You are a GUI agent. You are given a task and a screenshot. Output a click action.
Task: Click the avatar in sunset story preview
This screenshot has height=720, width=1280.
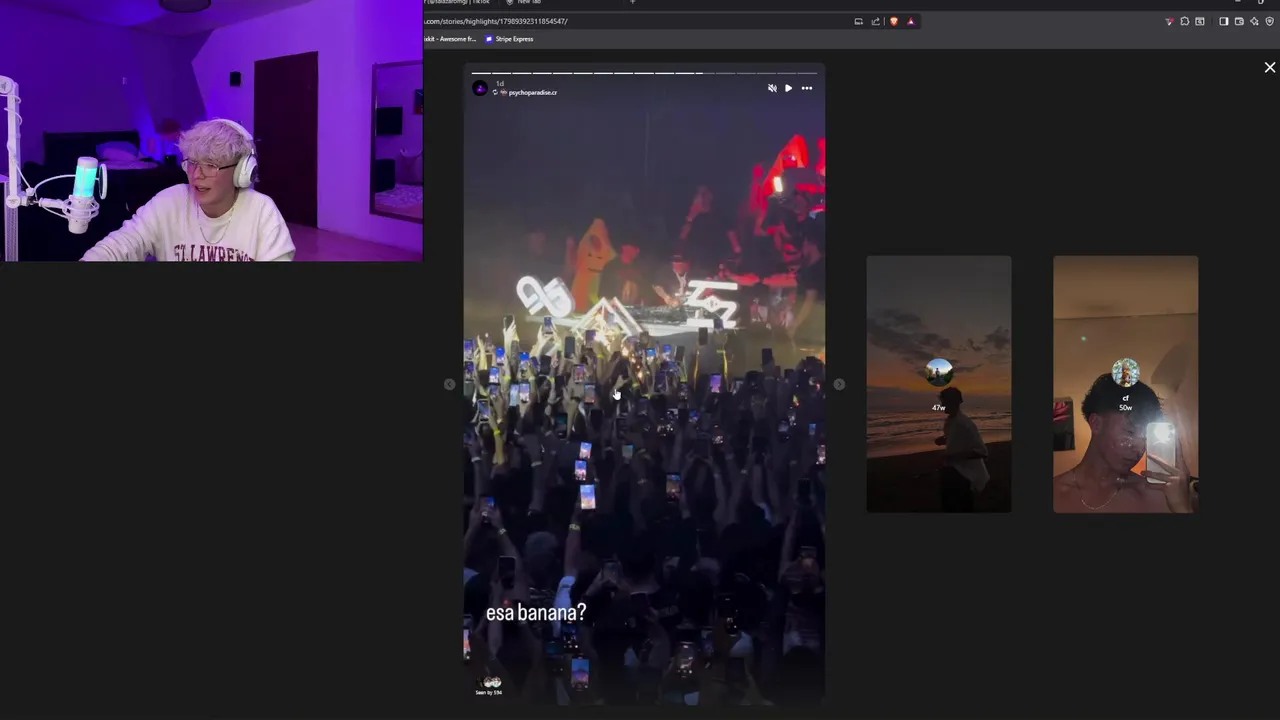[939, 373]
